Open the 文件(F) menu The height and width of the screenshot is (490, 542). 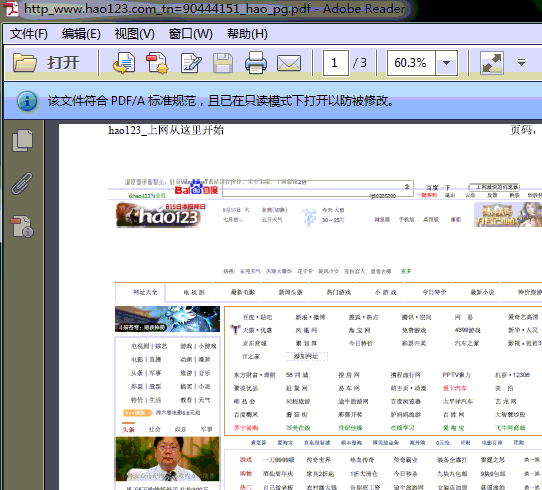(28, 34)
